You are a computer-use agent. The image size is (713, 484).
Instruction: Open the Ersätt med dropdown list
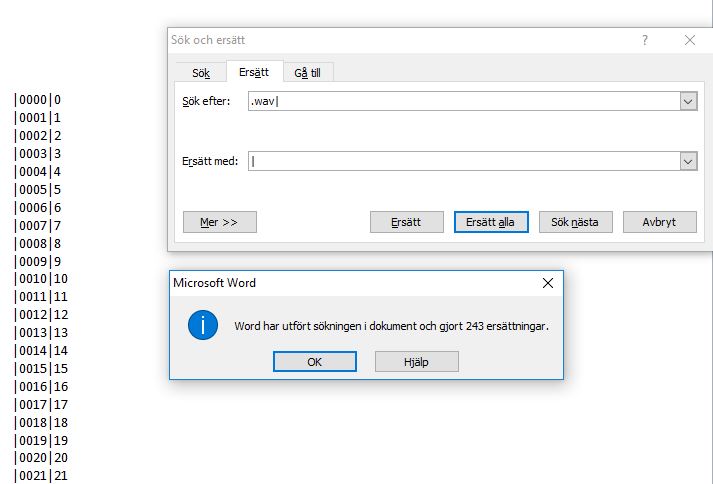688,161
